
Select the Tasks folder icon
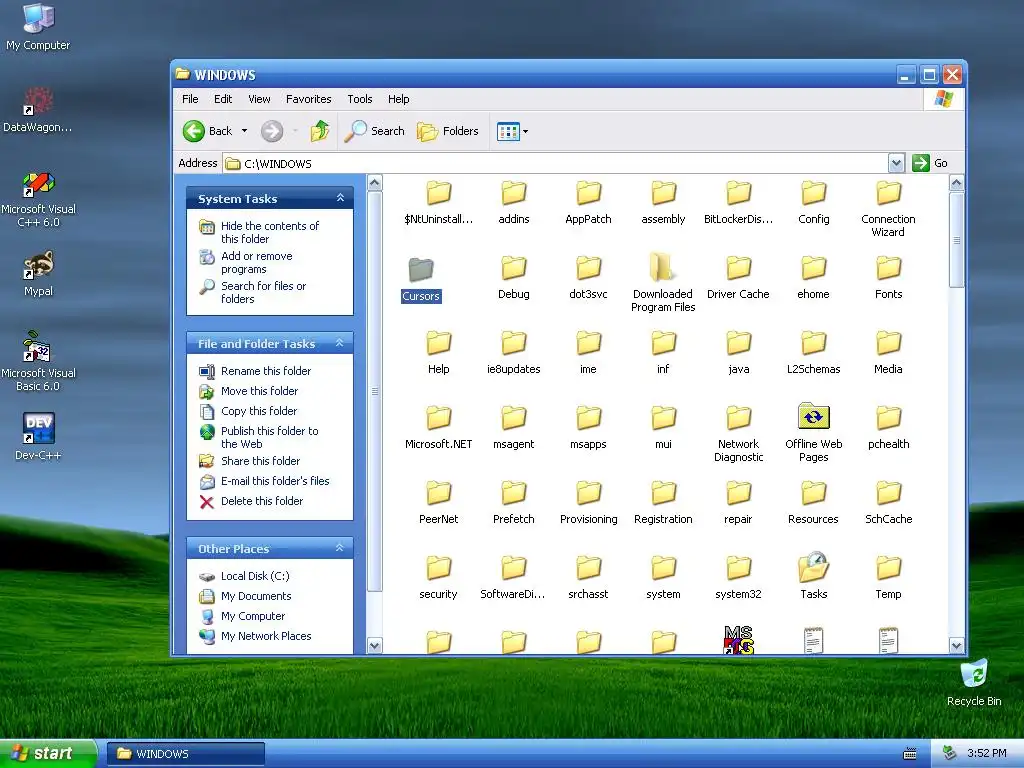pyautogui.click(x=813, y=567)
